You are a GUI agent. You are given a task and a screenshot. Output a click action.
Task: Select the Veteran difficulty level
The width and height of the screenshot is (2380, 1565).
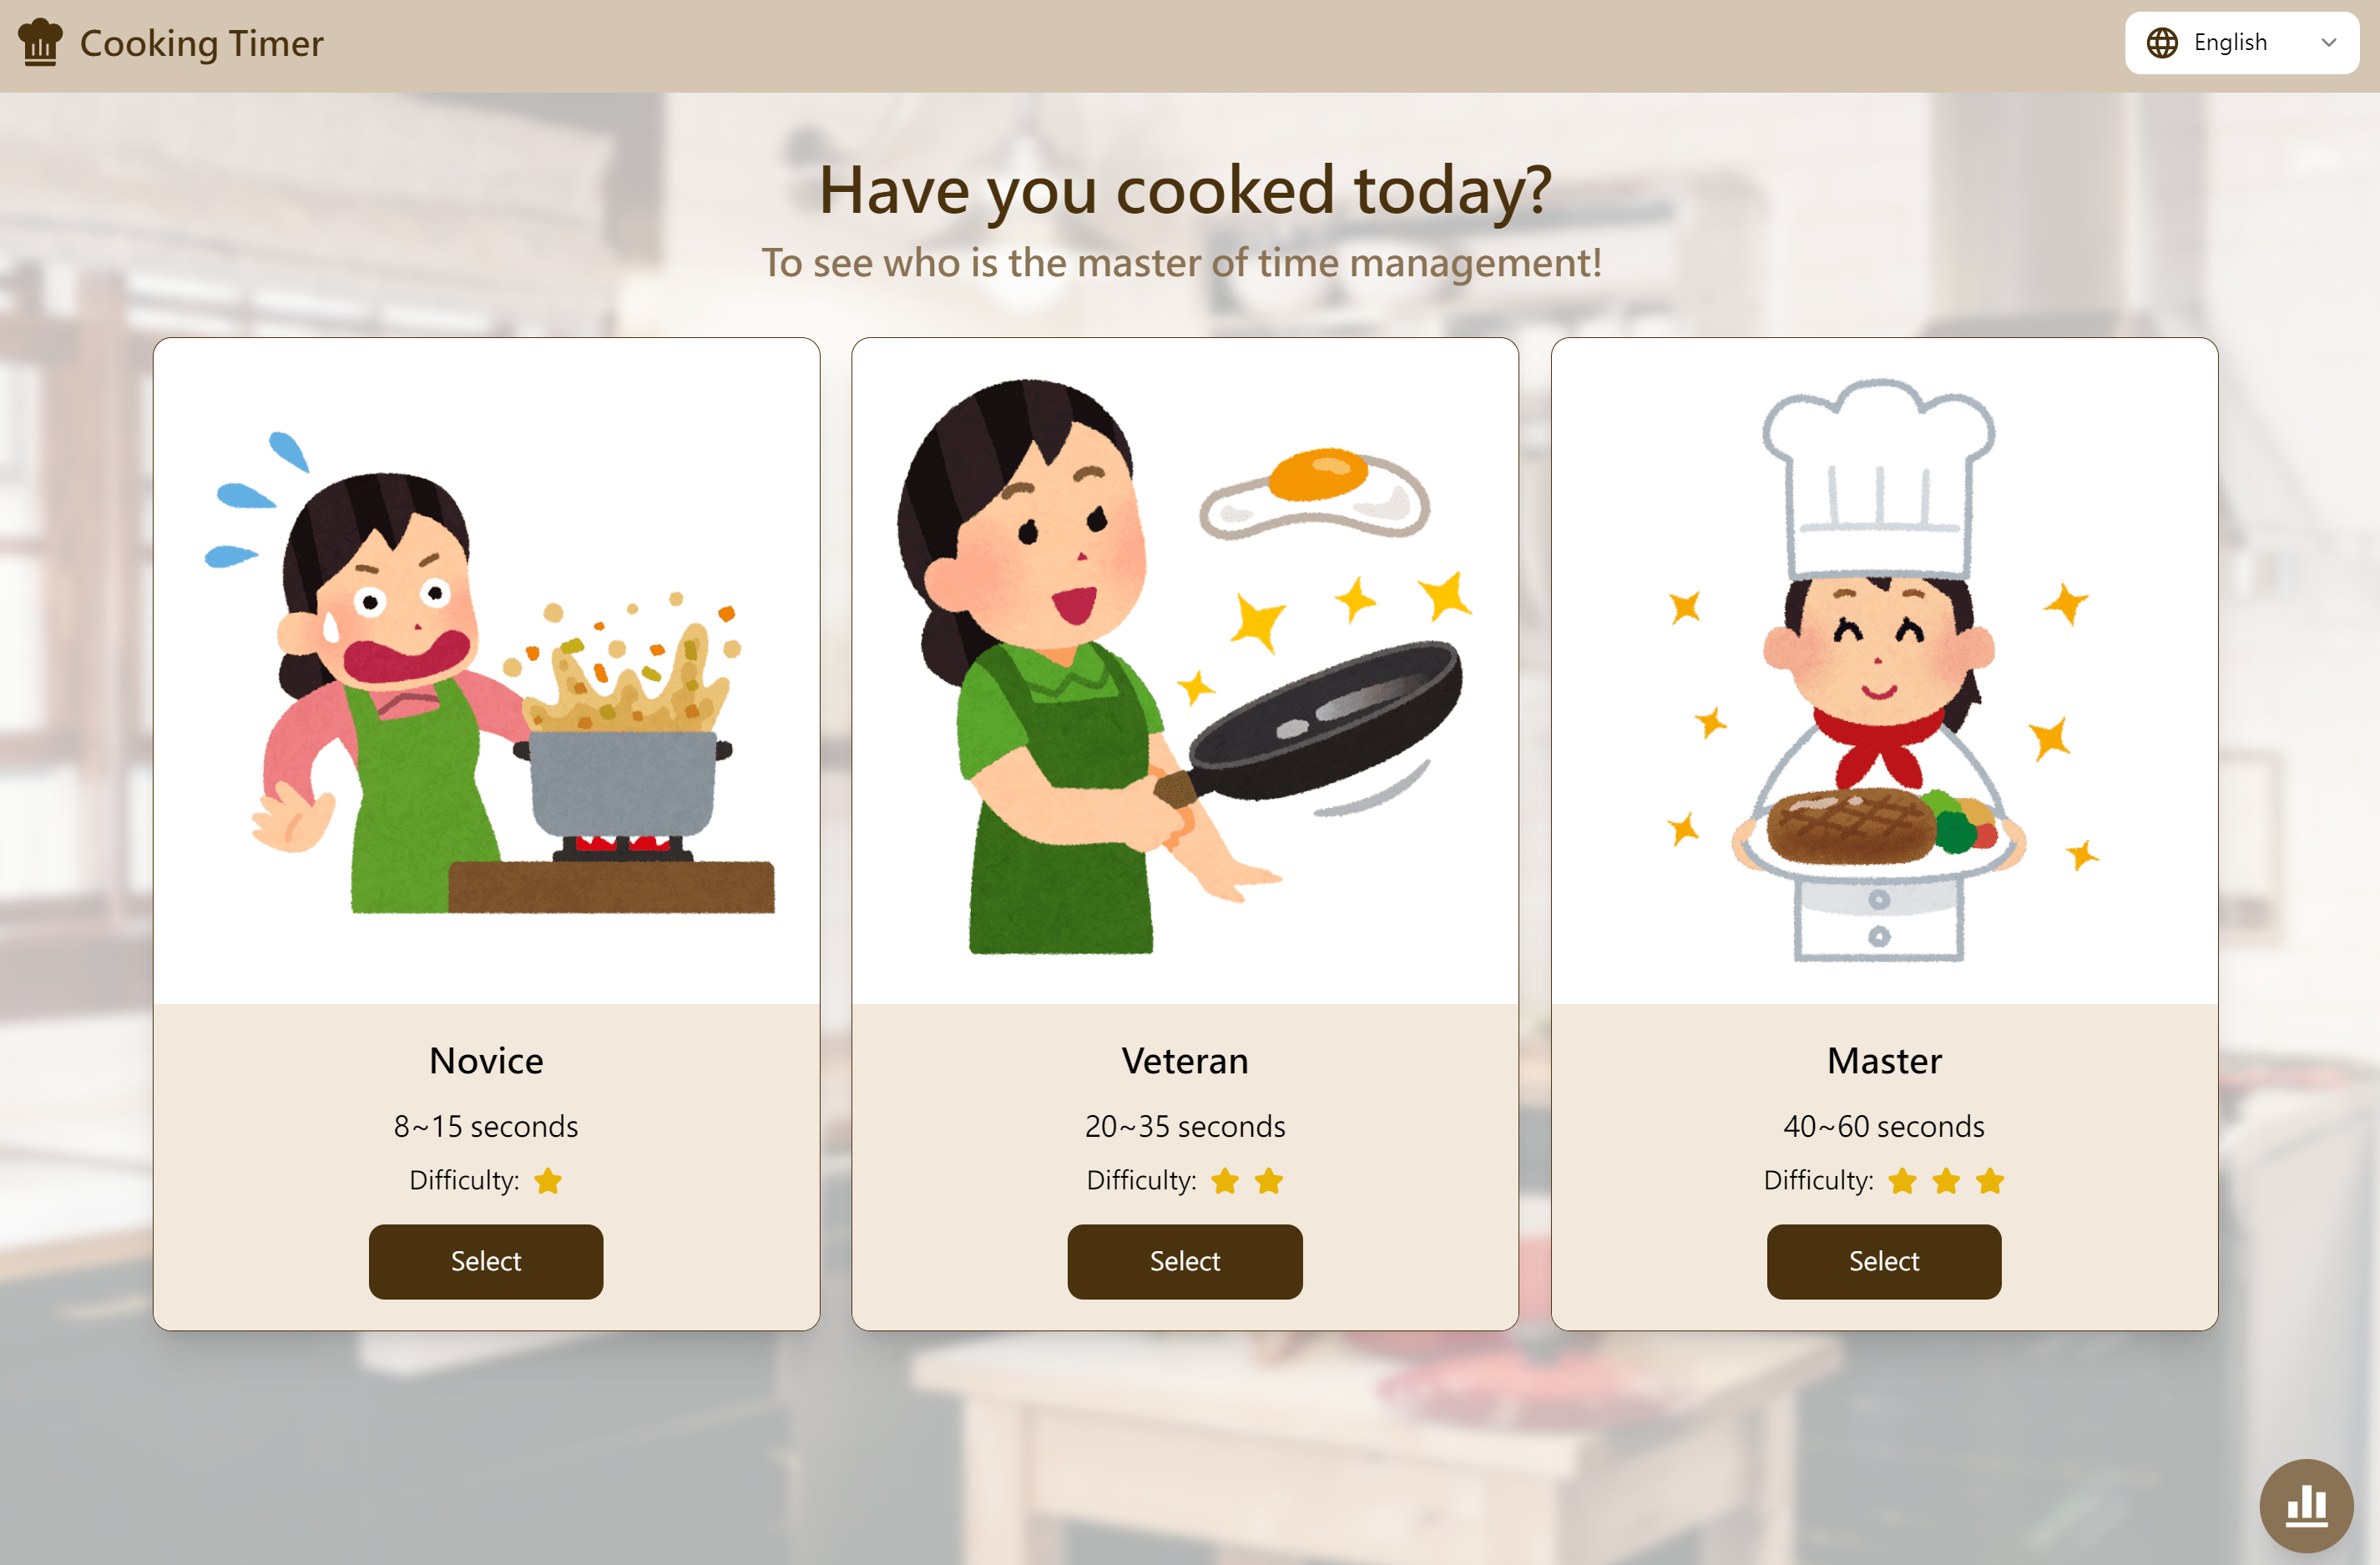(x=1185, y=1261)
